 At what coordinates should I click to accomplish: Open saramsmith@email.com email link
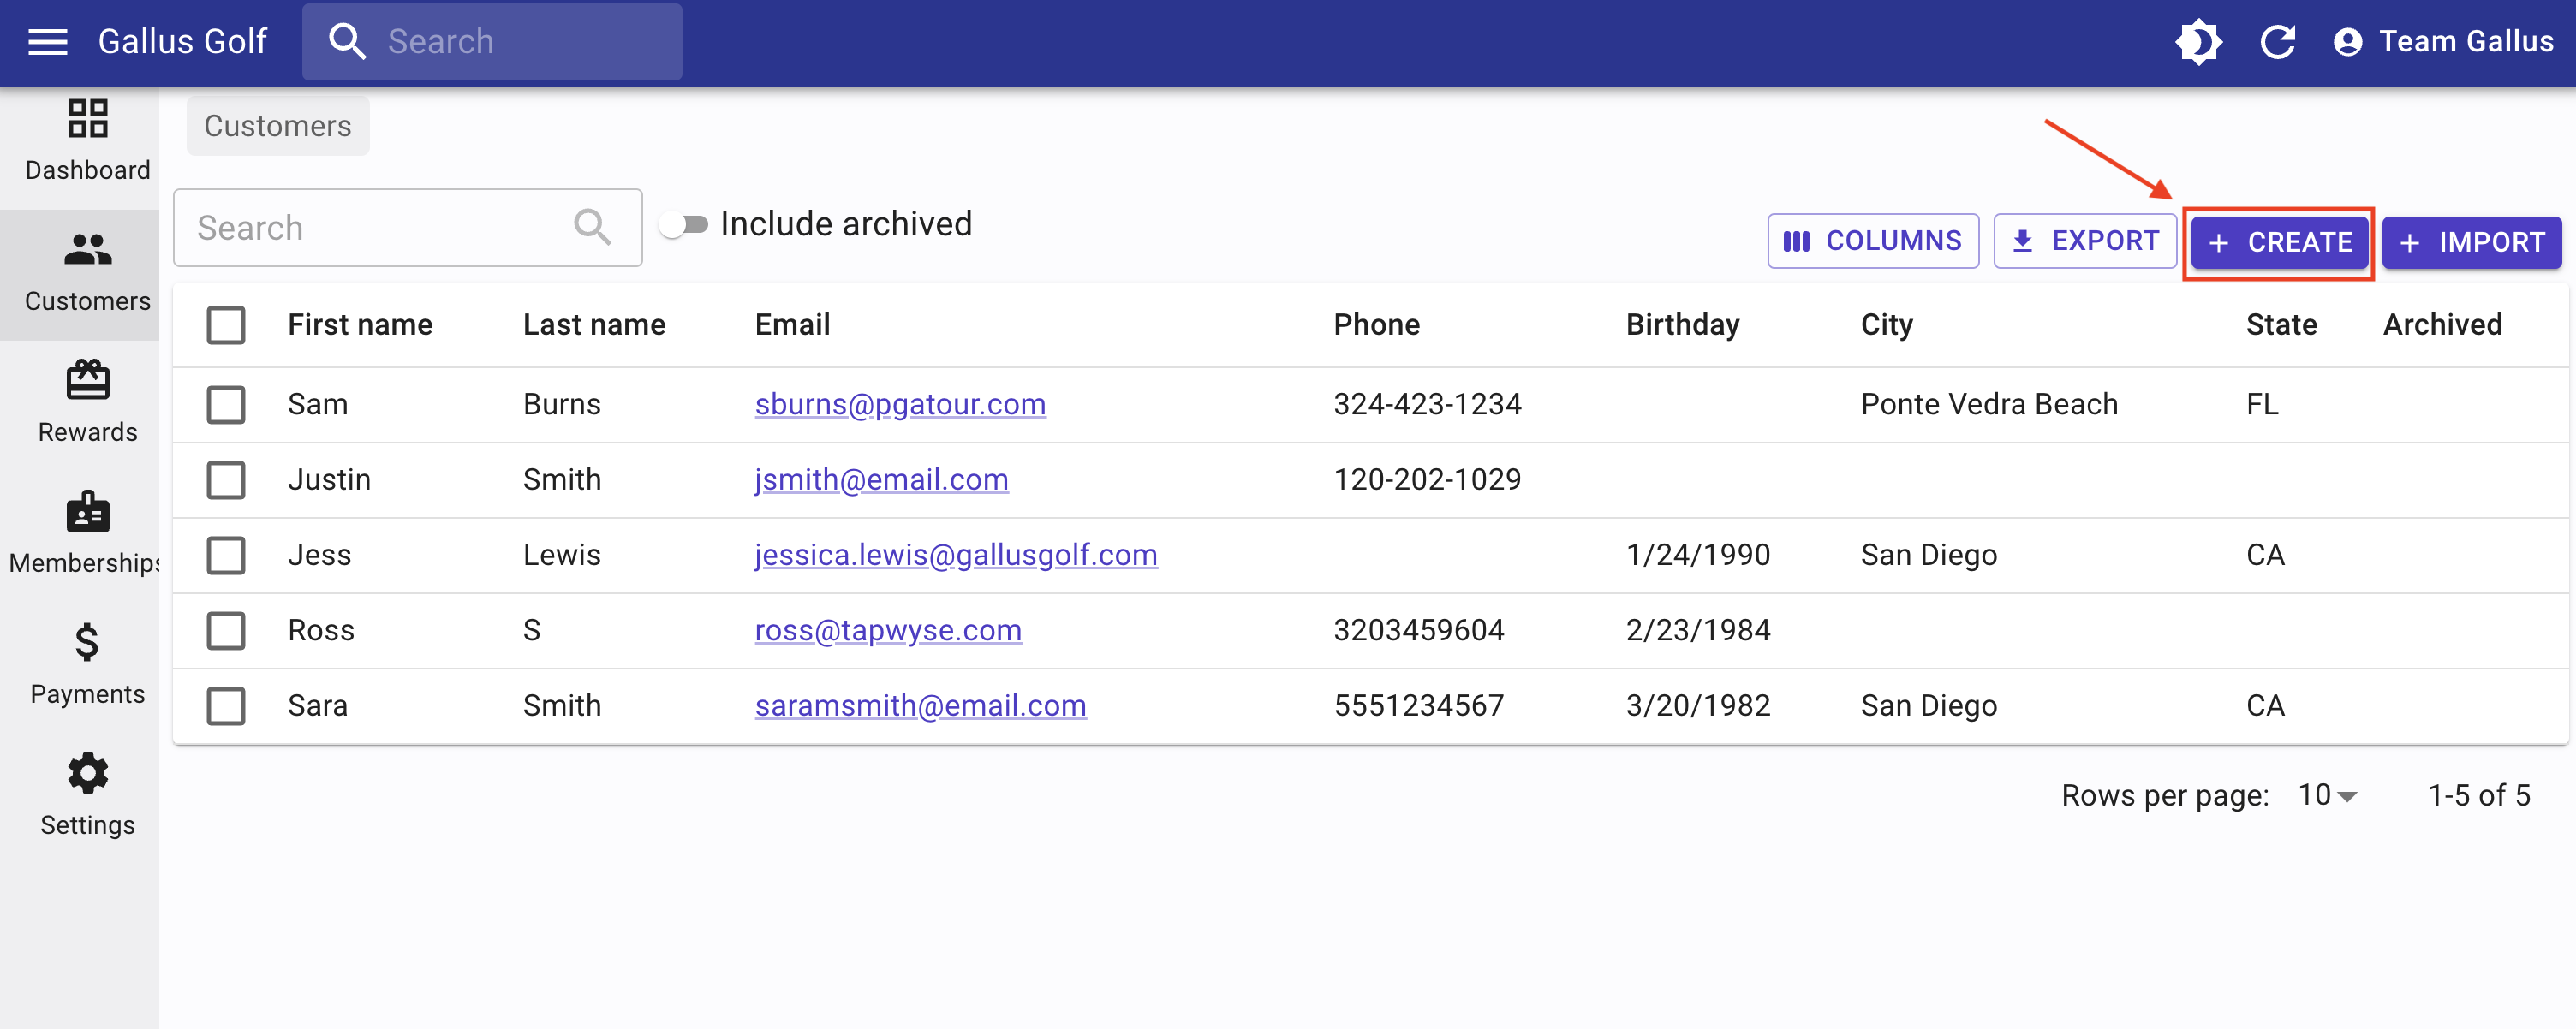pyautogui.click(x=920, y=705)
